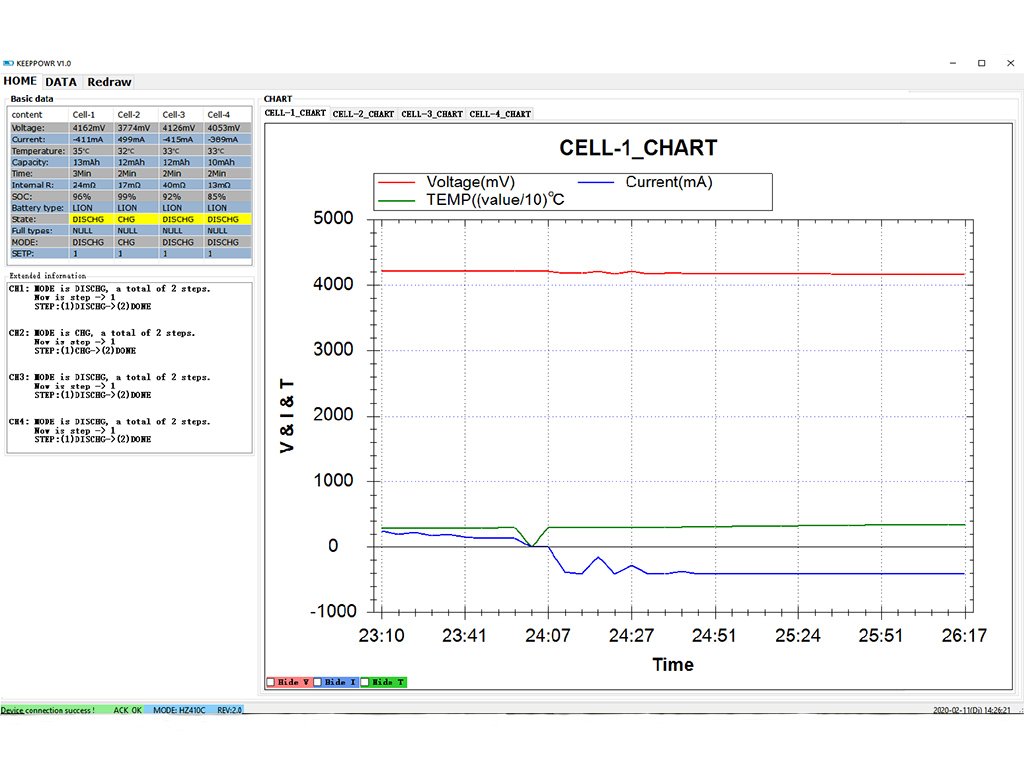
Task: Close the KEEPPOWR application window
Action: coord(1011,63)
